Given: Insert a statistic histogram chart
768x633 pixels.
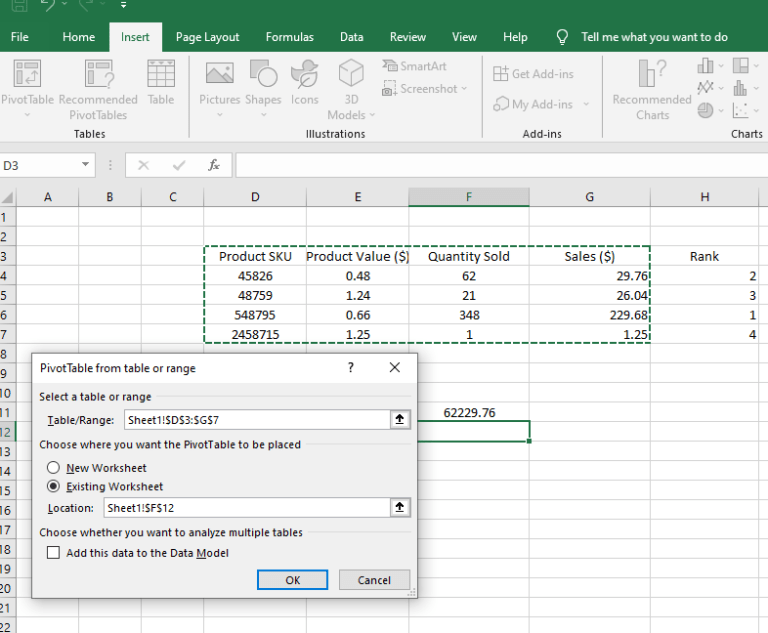Looking at the screenshot, I should tap(741, 88).
